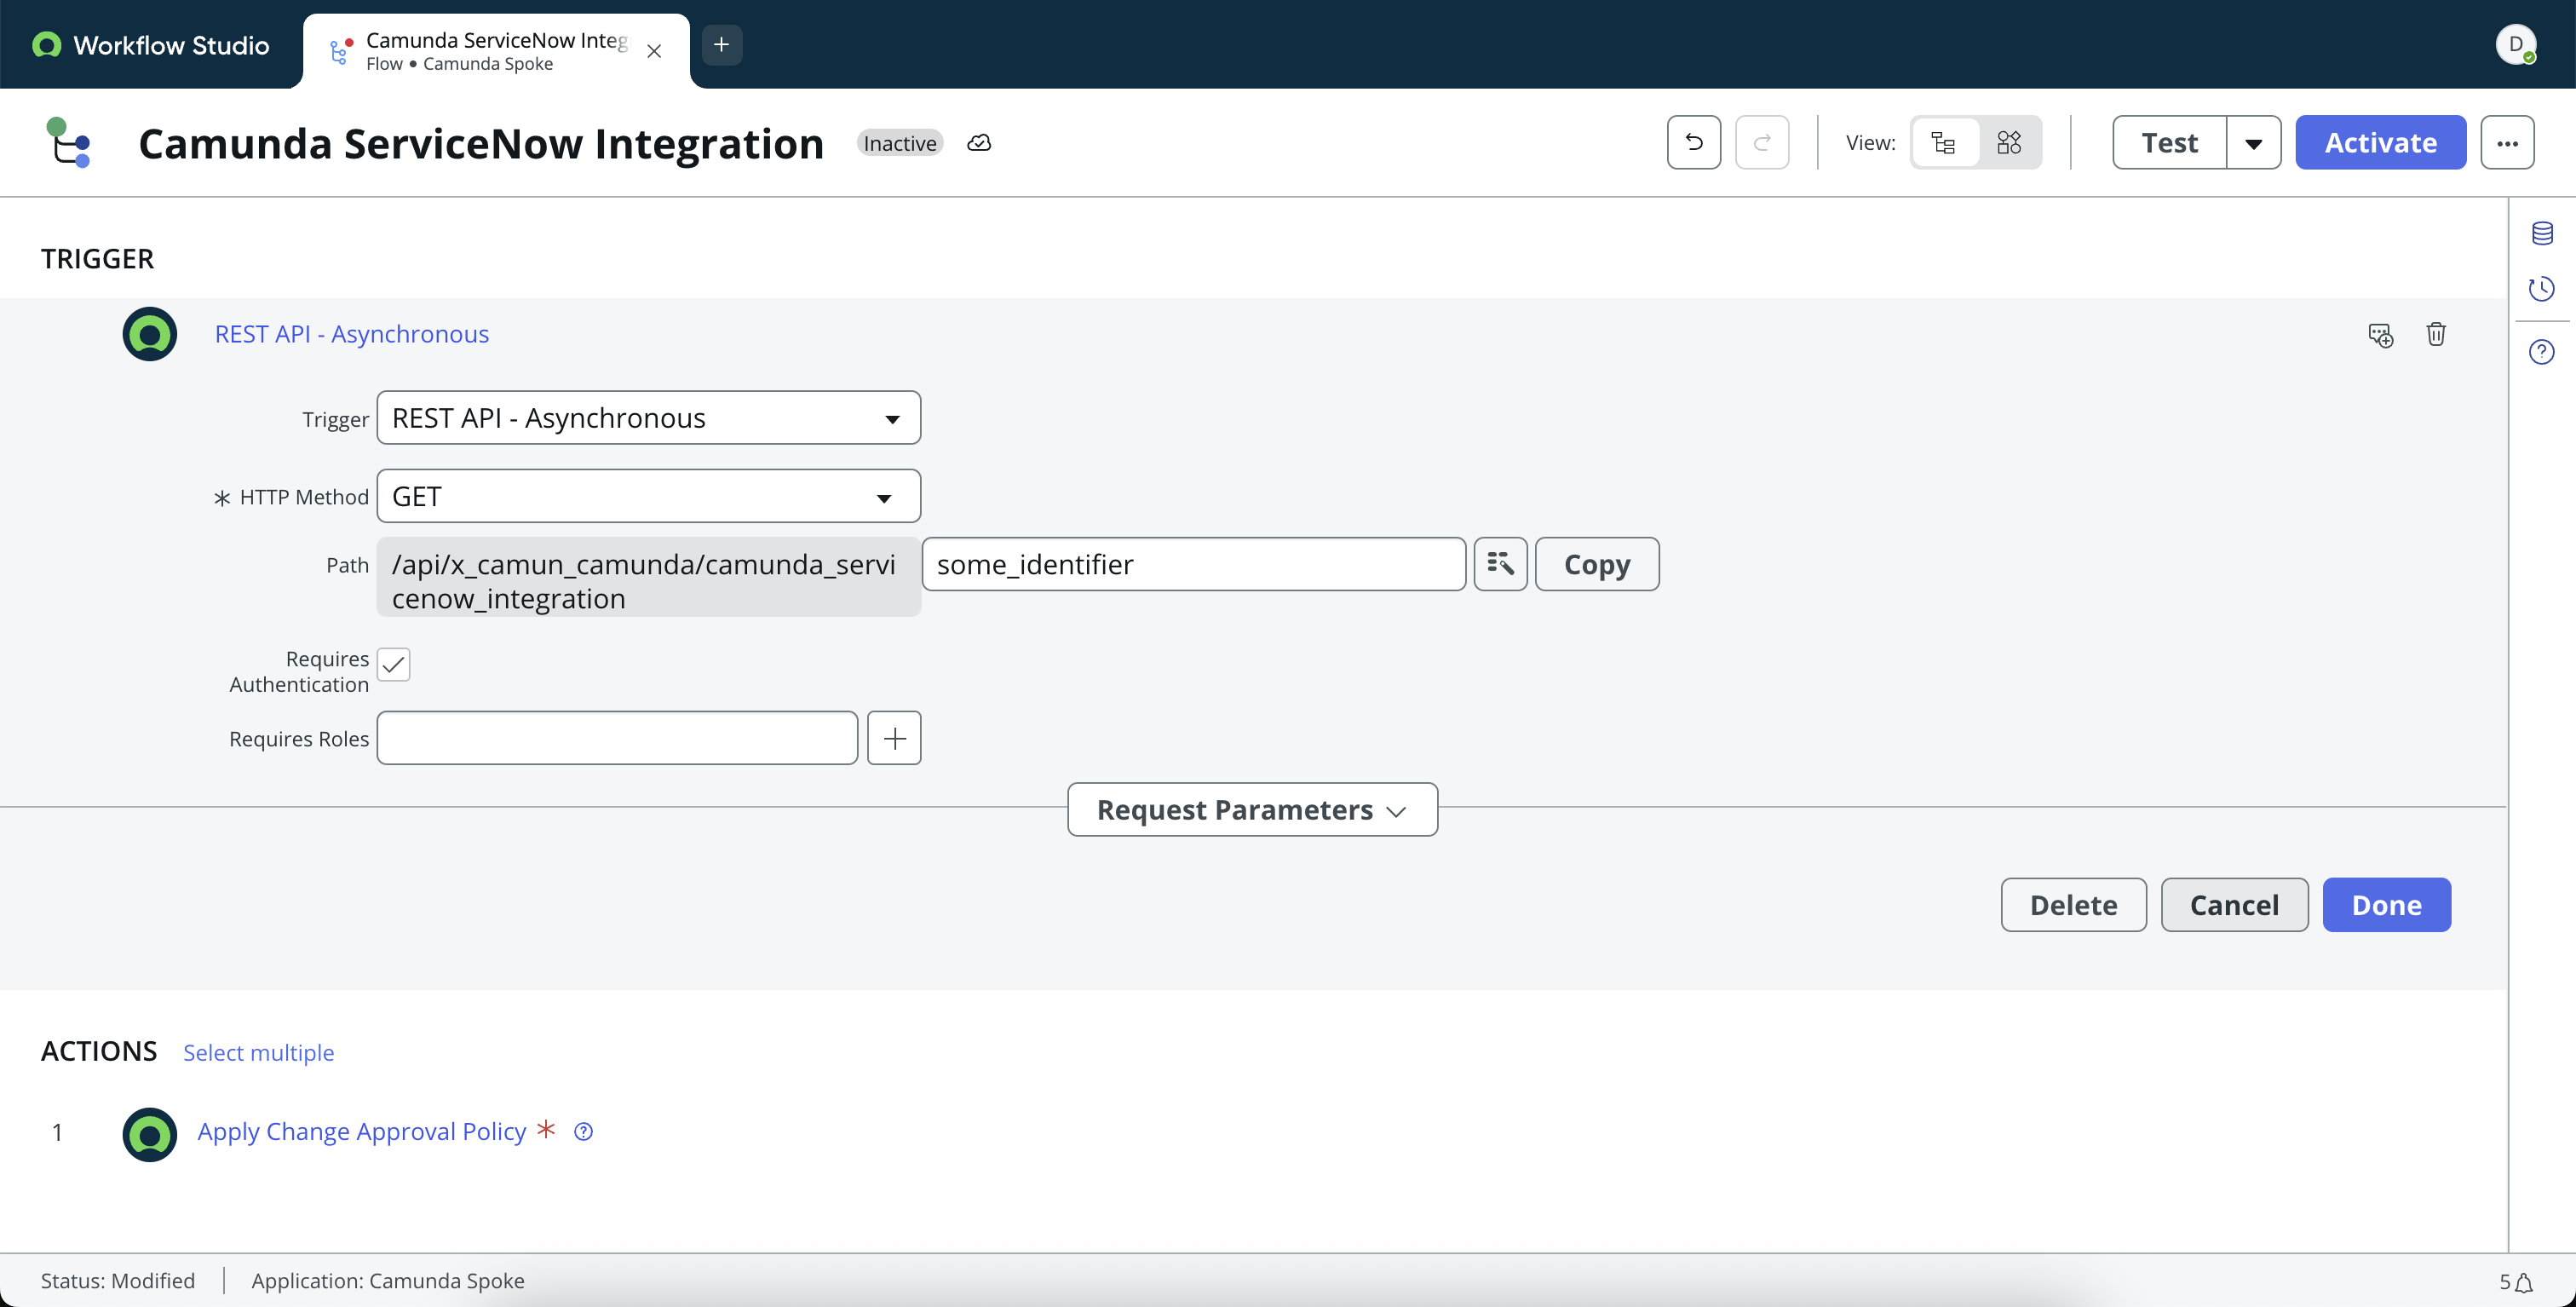Screen dimensions: 2576x1307
Task: Open the data pill picker beside some_identifier
Action: 1500,563
